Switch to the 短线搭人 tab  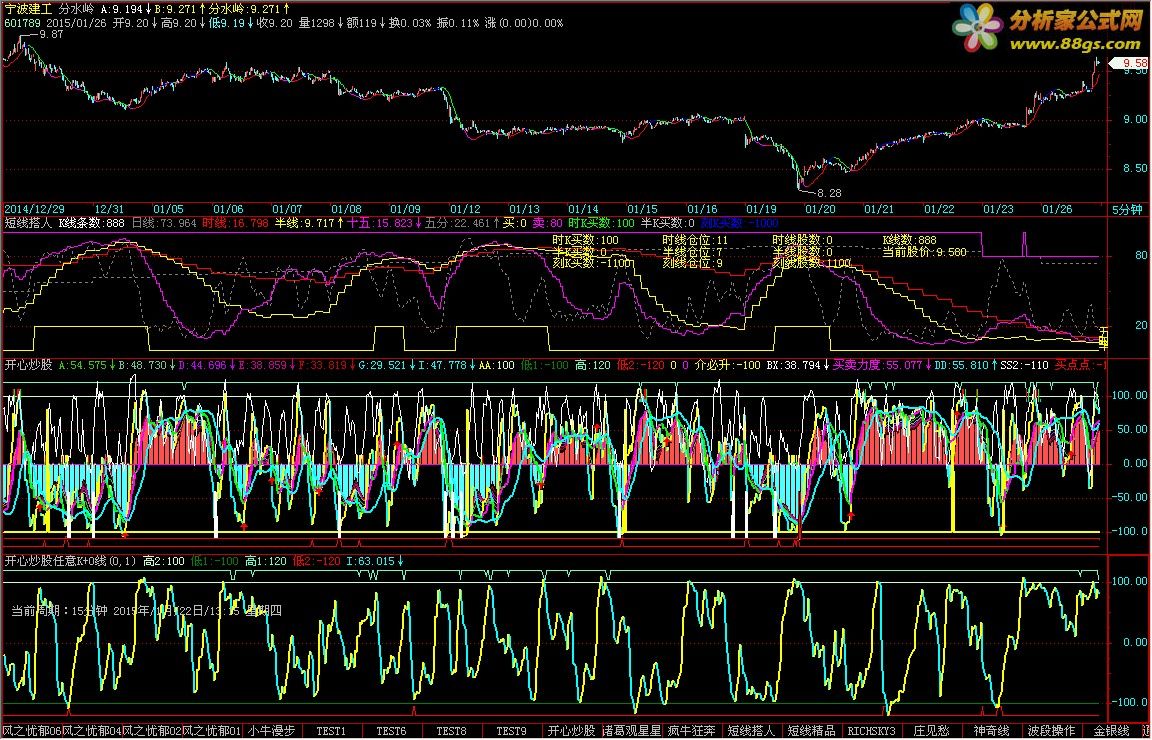[752, 731]
